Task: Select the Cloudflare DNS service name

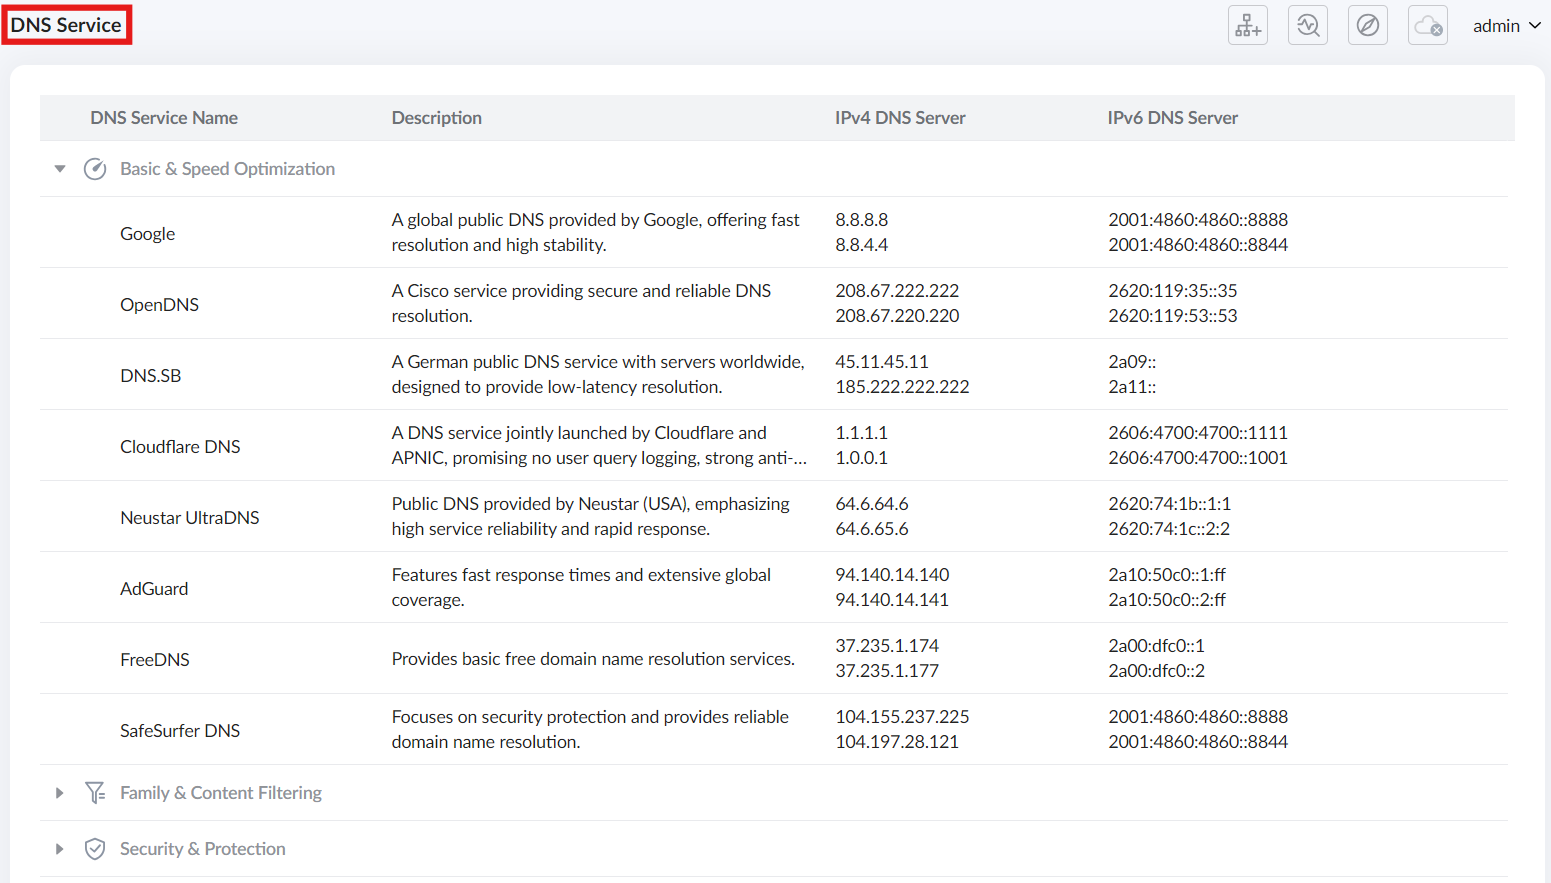Action: click(180, 447)
